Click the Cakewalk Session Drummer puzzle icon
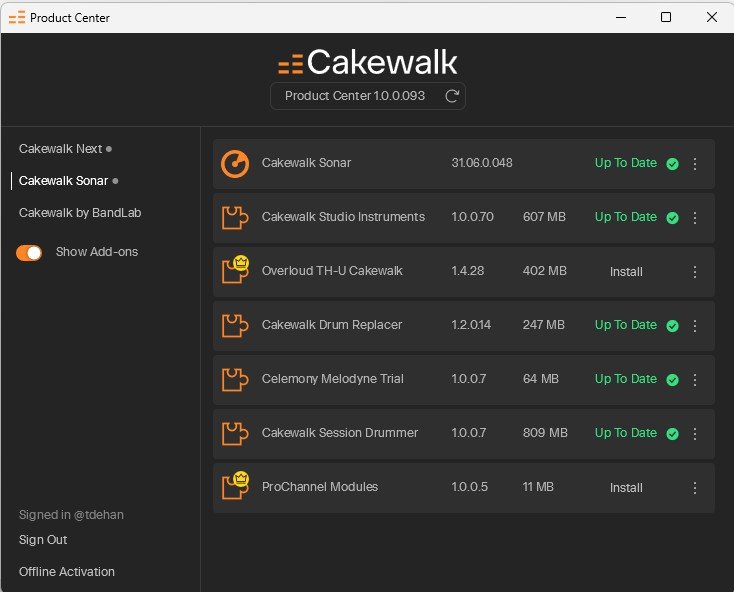This screenshot has width=734, height=592. pyautogui.click(x=235, y=433)
